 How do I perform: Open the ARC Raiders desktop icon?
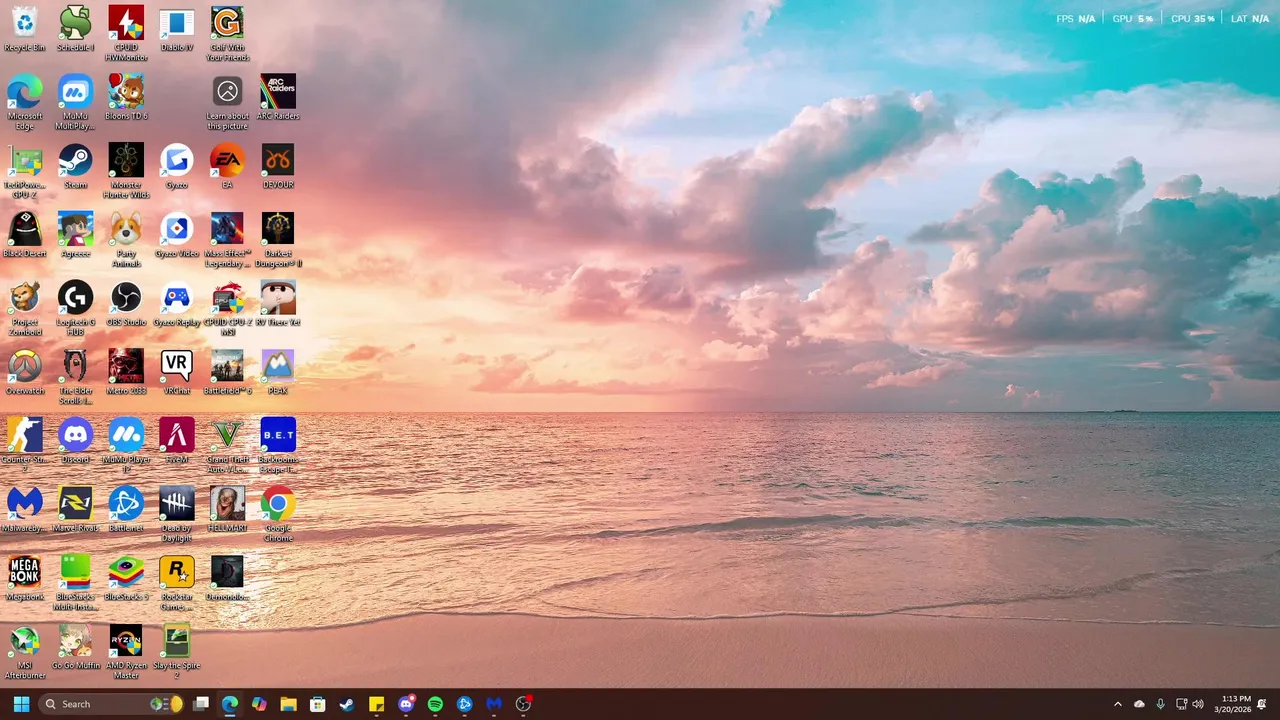(x=278, y=98)
